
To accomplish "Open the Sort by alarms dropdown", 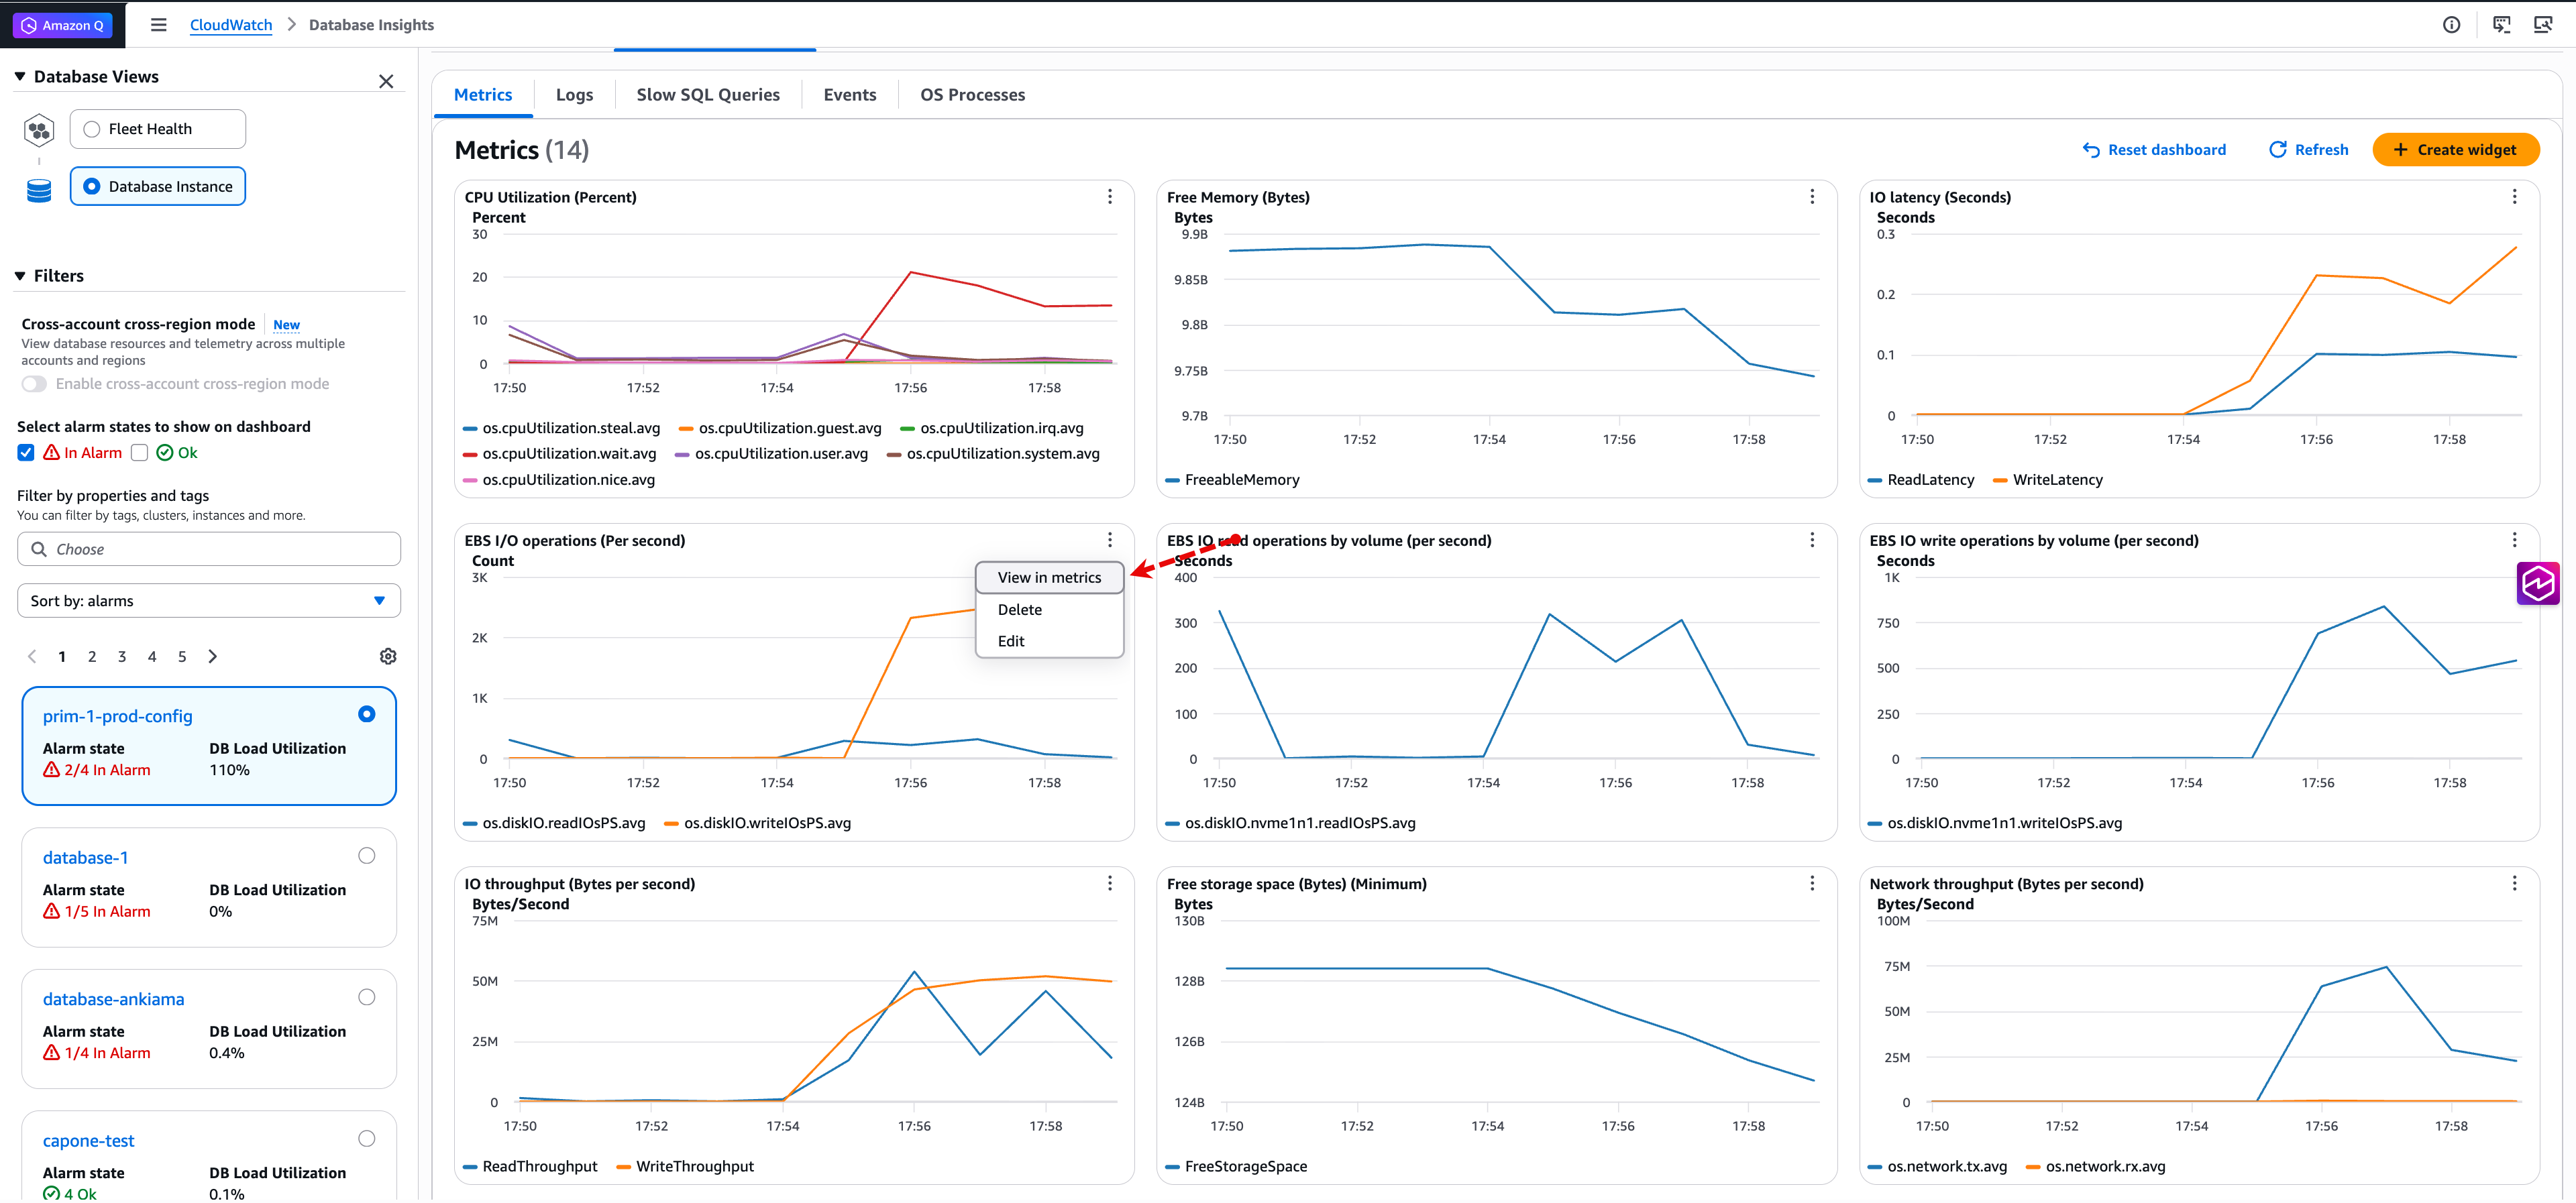I will click(209, 601).
